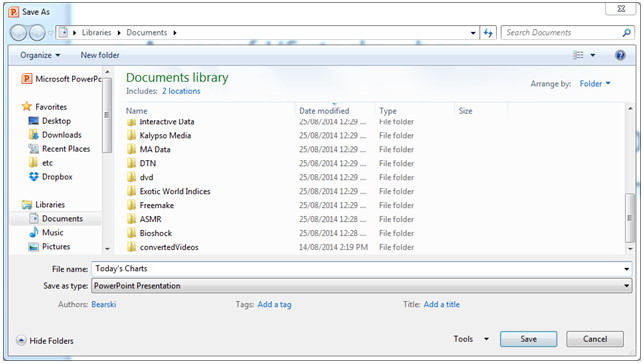Select Libraries in navigation pane

click(44, 205)
